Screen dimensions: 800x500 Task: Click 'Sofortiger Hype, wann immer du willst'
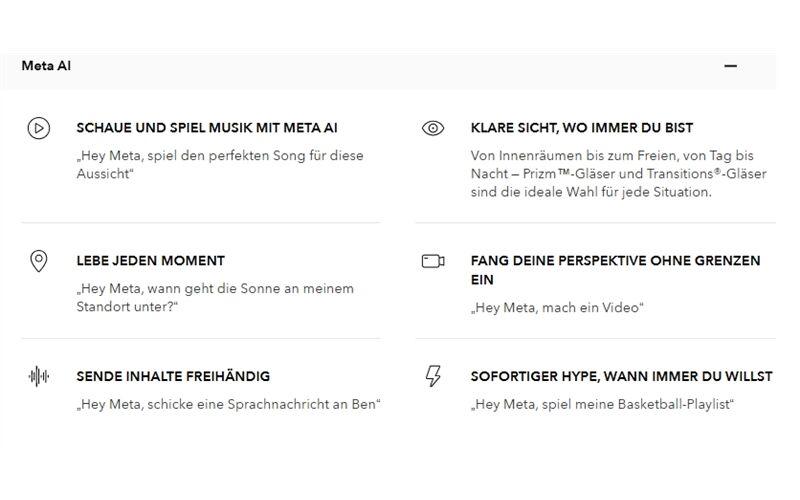[621, 376]
